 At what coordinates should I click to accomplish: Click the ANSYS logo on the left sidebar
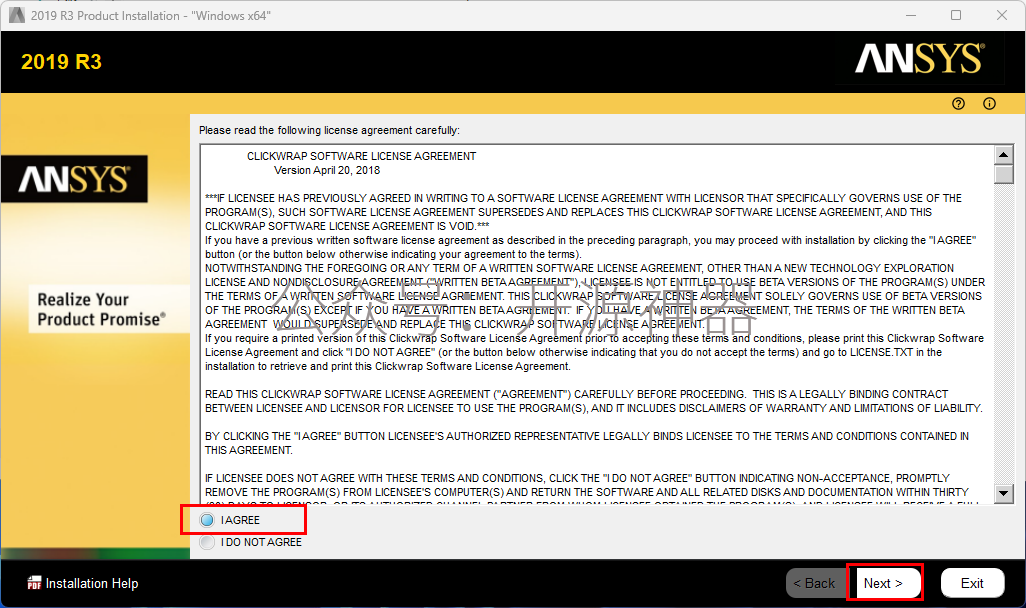click(74, 179)
